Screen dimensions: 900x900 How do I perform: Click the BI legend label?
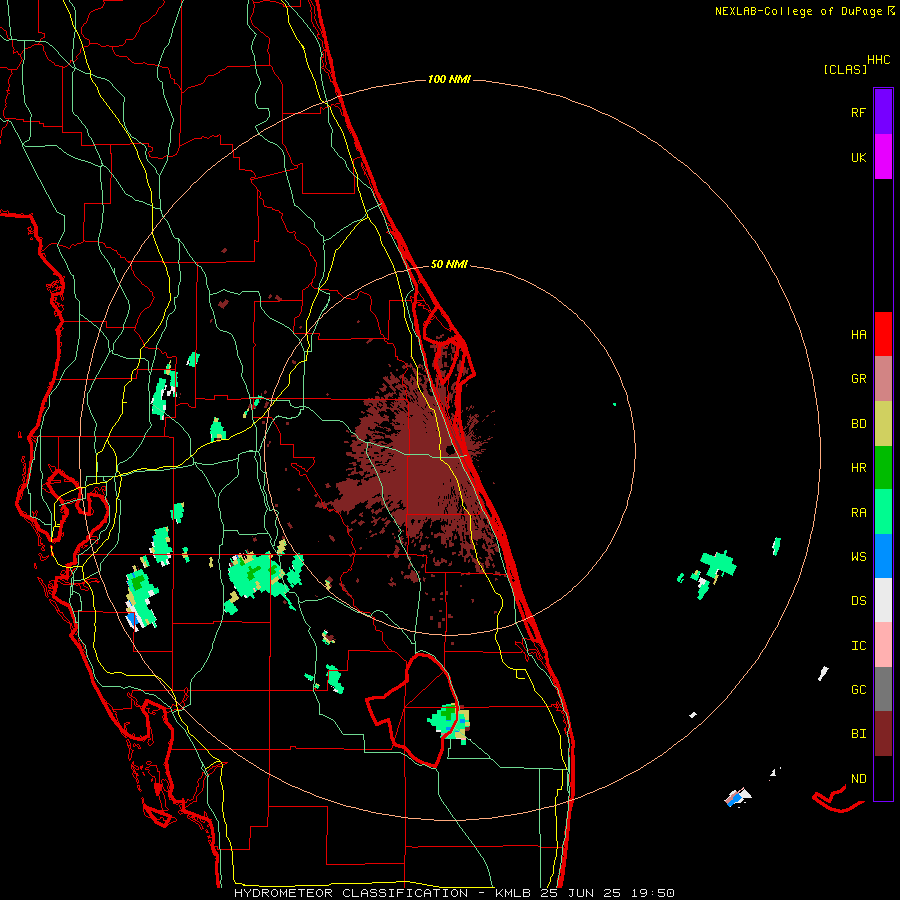click(x=858, y=734)
